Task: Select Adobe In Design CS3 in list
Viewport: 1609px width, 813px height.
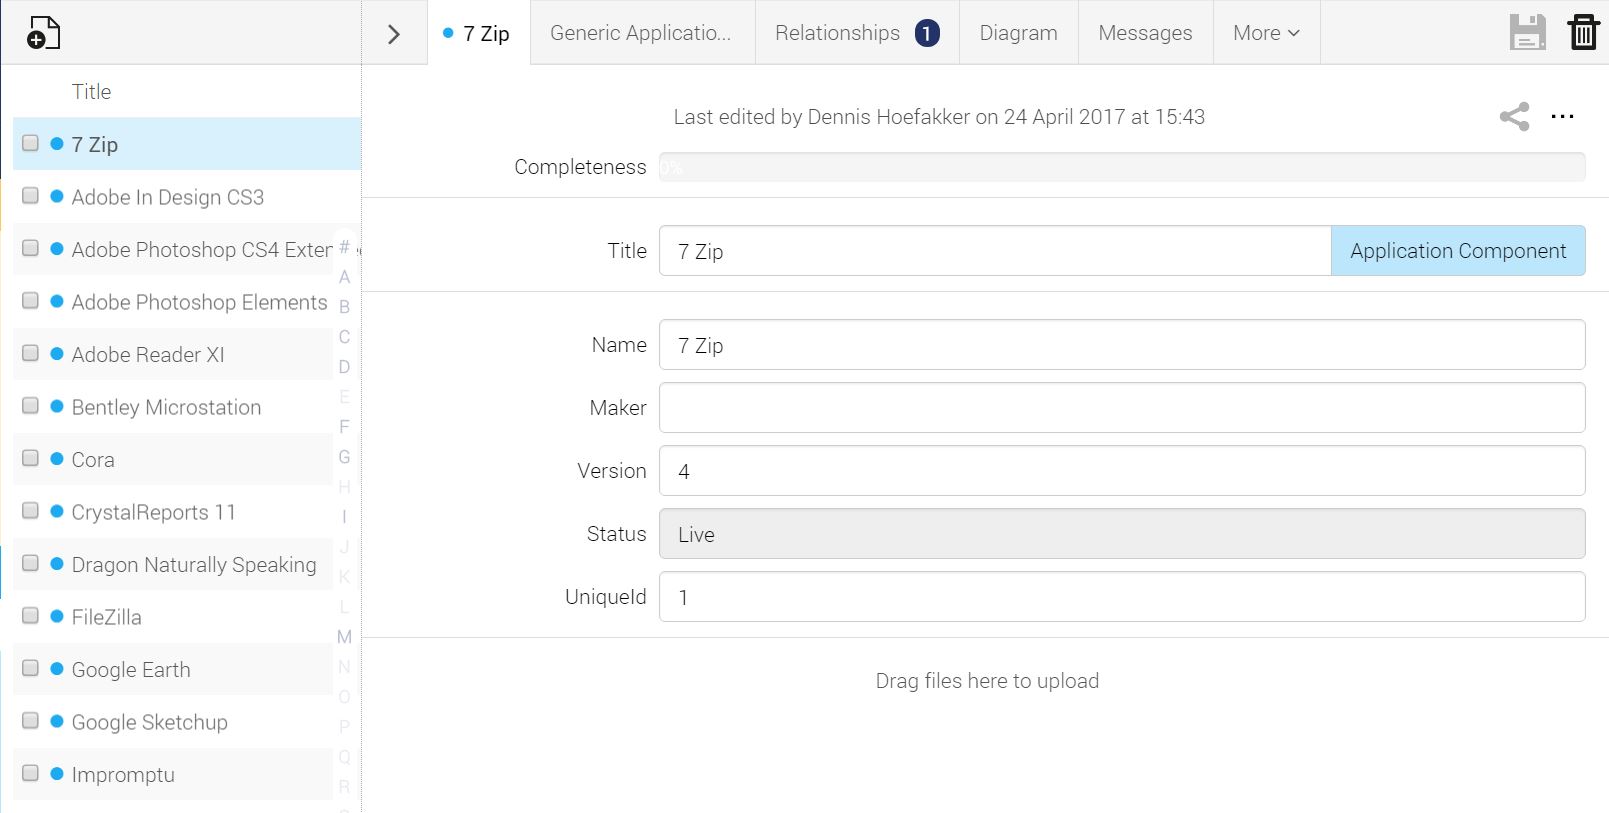Action: tap(168, 197)
